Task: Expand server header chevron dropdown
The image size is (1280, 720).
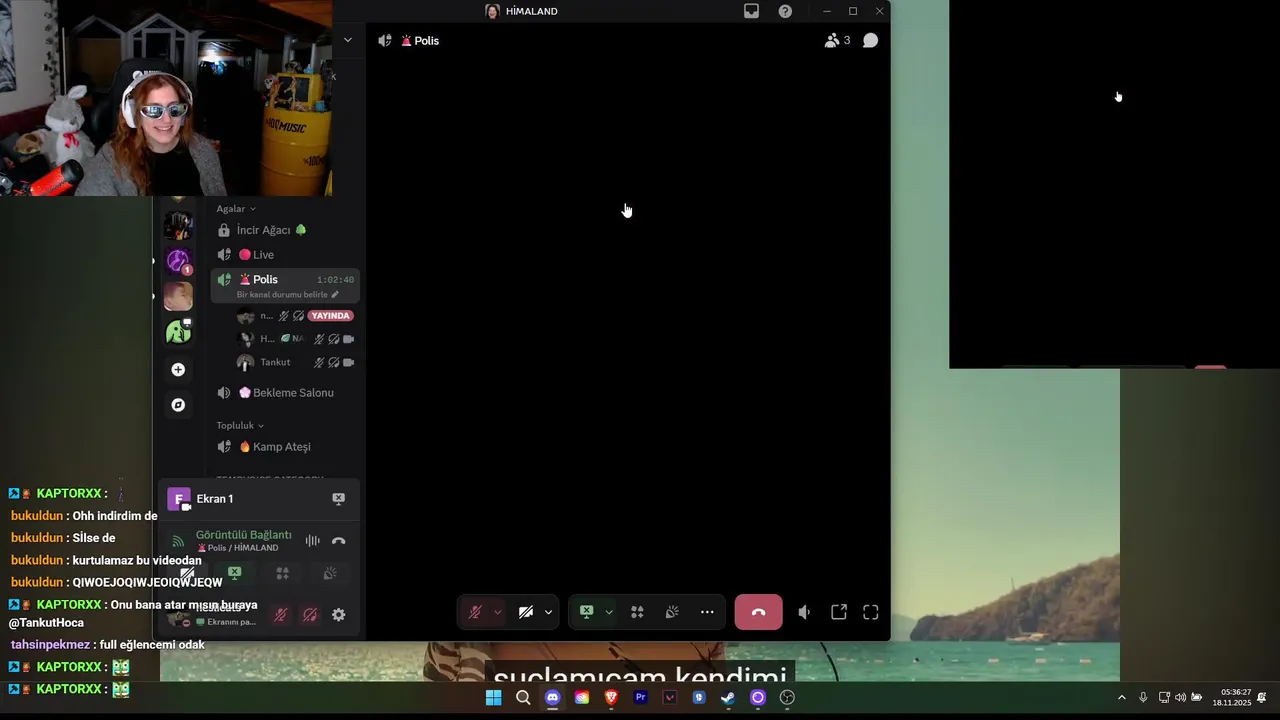Action: [347, 40]
